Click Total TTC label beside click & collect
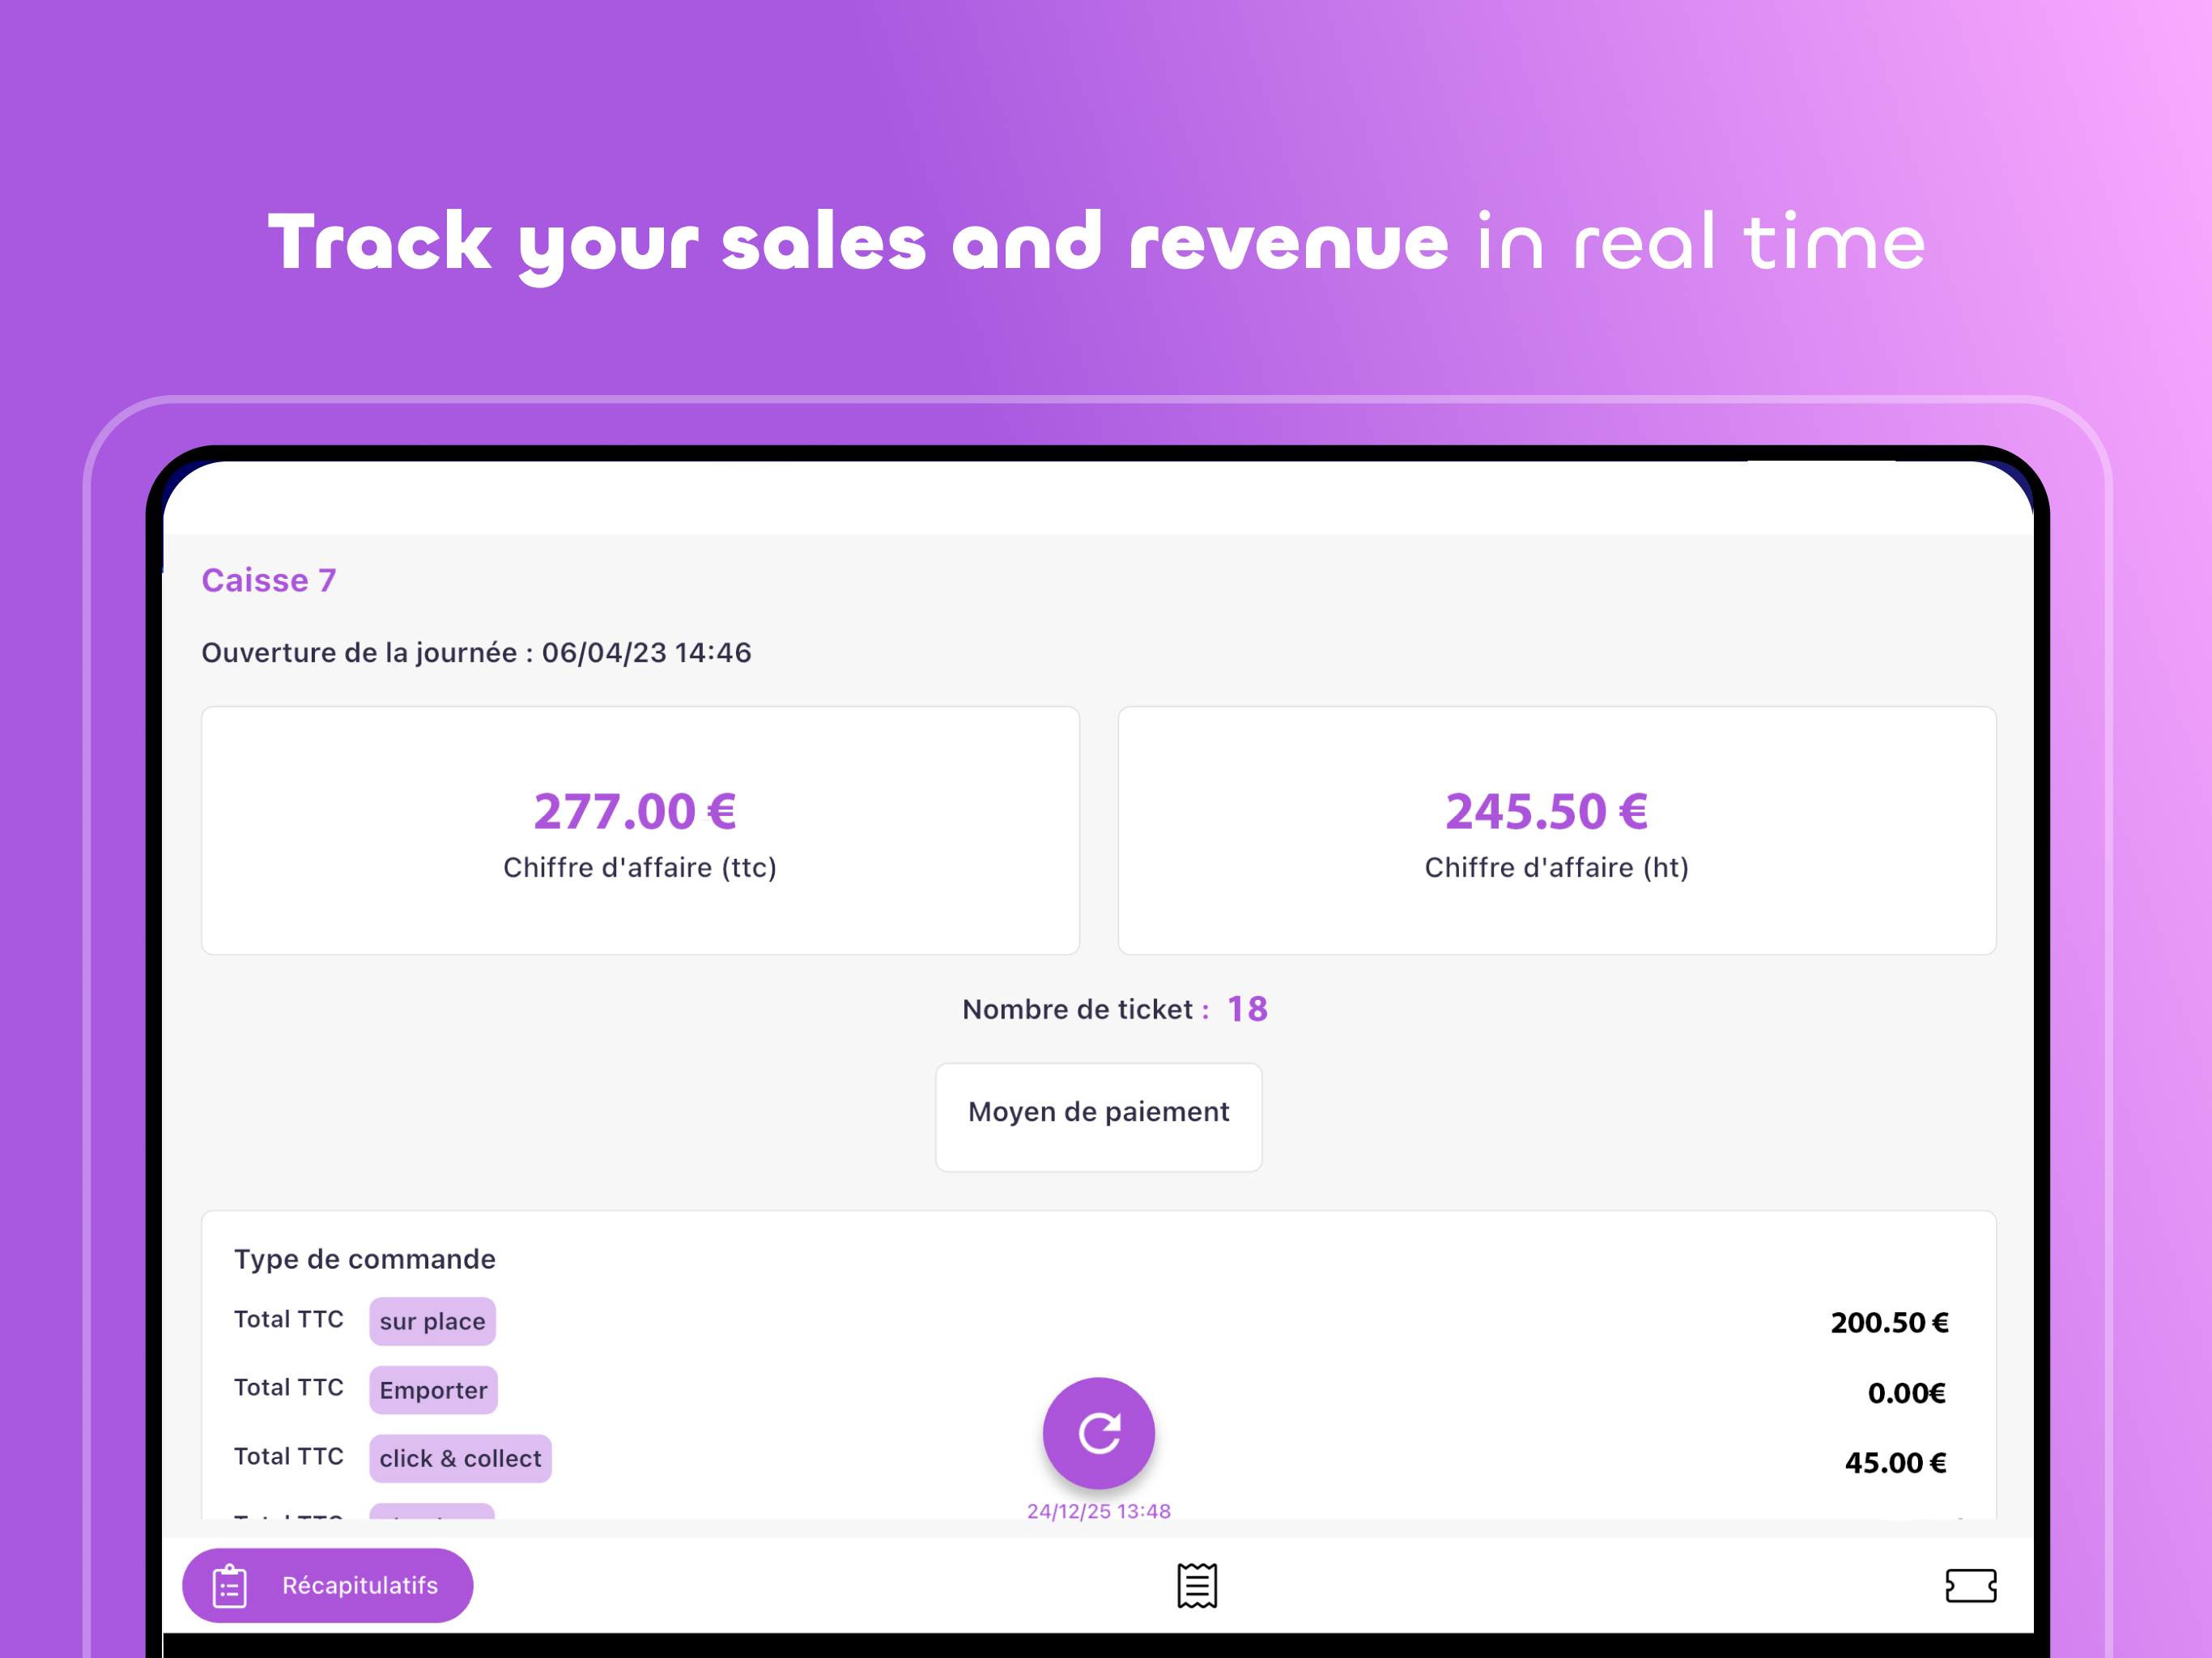Screen dimensions: 2212x1658 (x=289, y=1456)
